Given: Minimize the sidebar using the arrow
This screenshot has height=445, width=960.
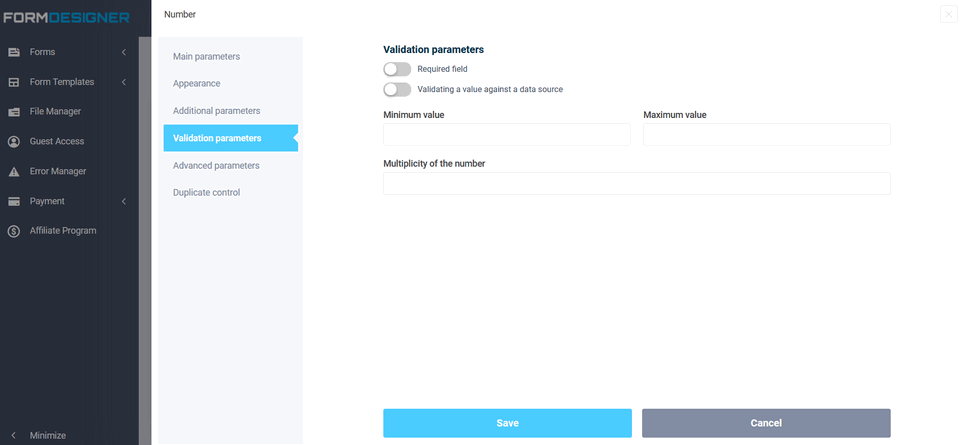Looking at the screenshot, I should [13, 435].
